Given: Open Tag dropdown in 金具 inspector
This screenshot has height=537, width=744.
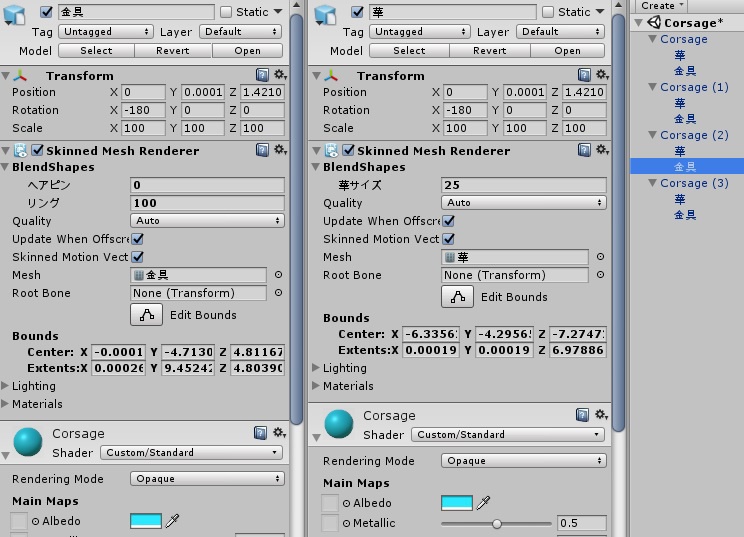Looking at the screenshot, I should (x=106, y=32).
